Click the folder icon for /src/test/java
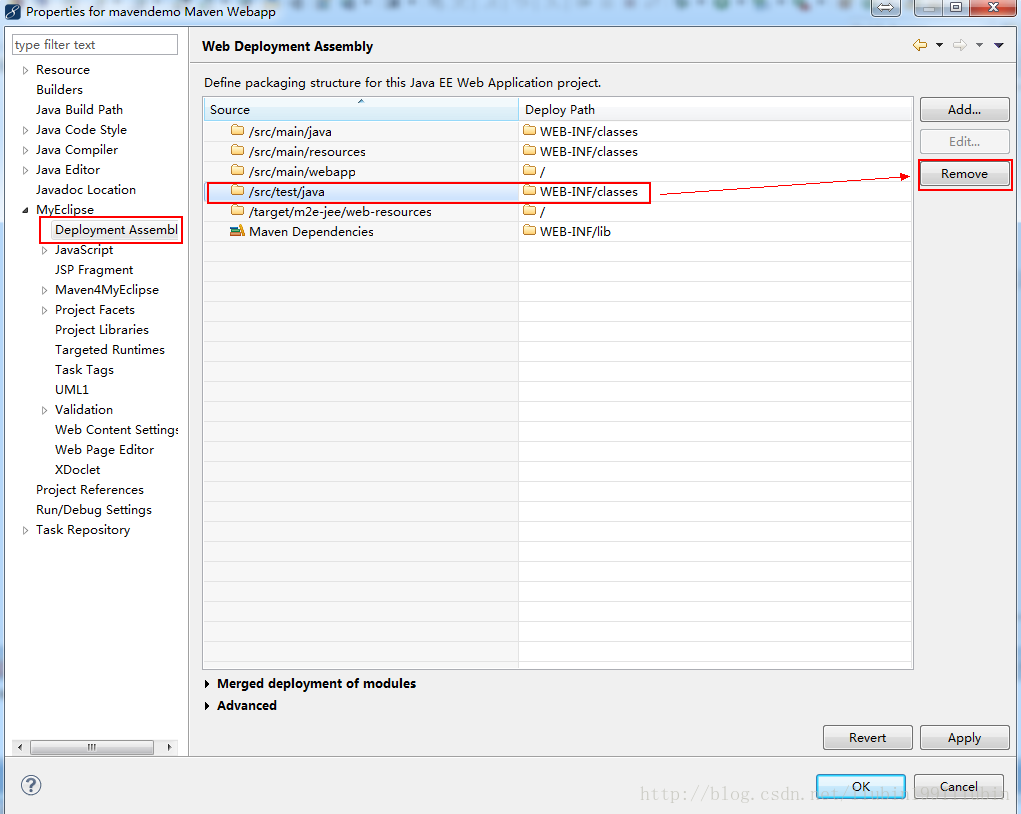This screenshot has width=1021, height=814. coord(237,191)
